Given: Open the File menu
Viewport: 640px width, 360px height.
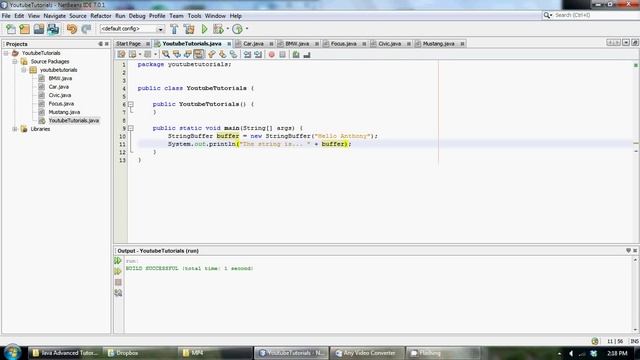Looking at the screenshot, I should point(6,16).
